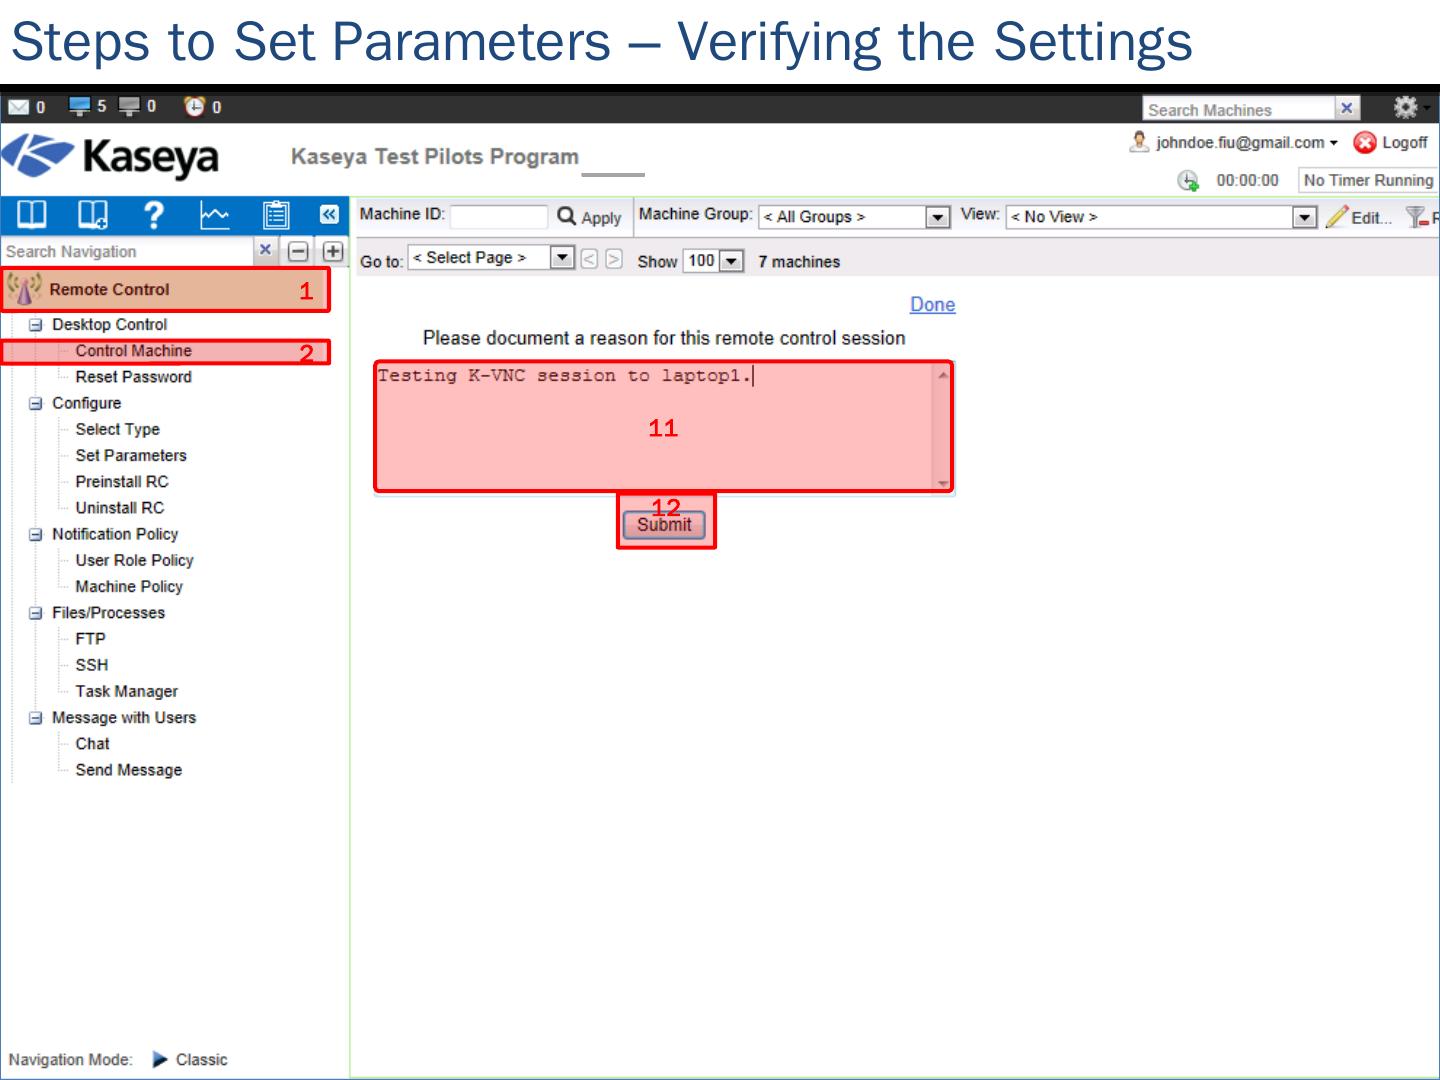The width and height of the screenshot is (1440, 1080).
Task: Collapse all navigation tree items
Action: [x=298, y=251]
